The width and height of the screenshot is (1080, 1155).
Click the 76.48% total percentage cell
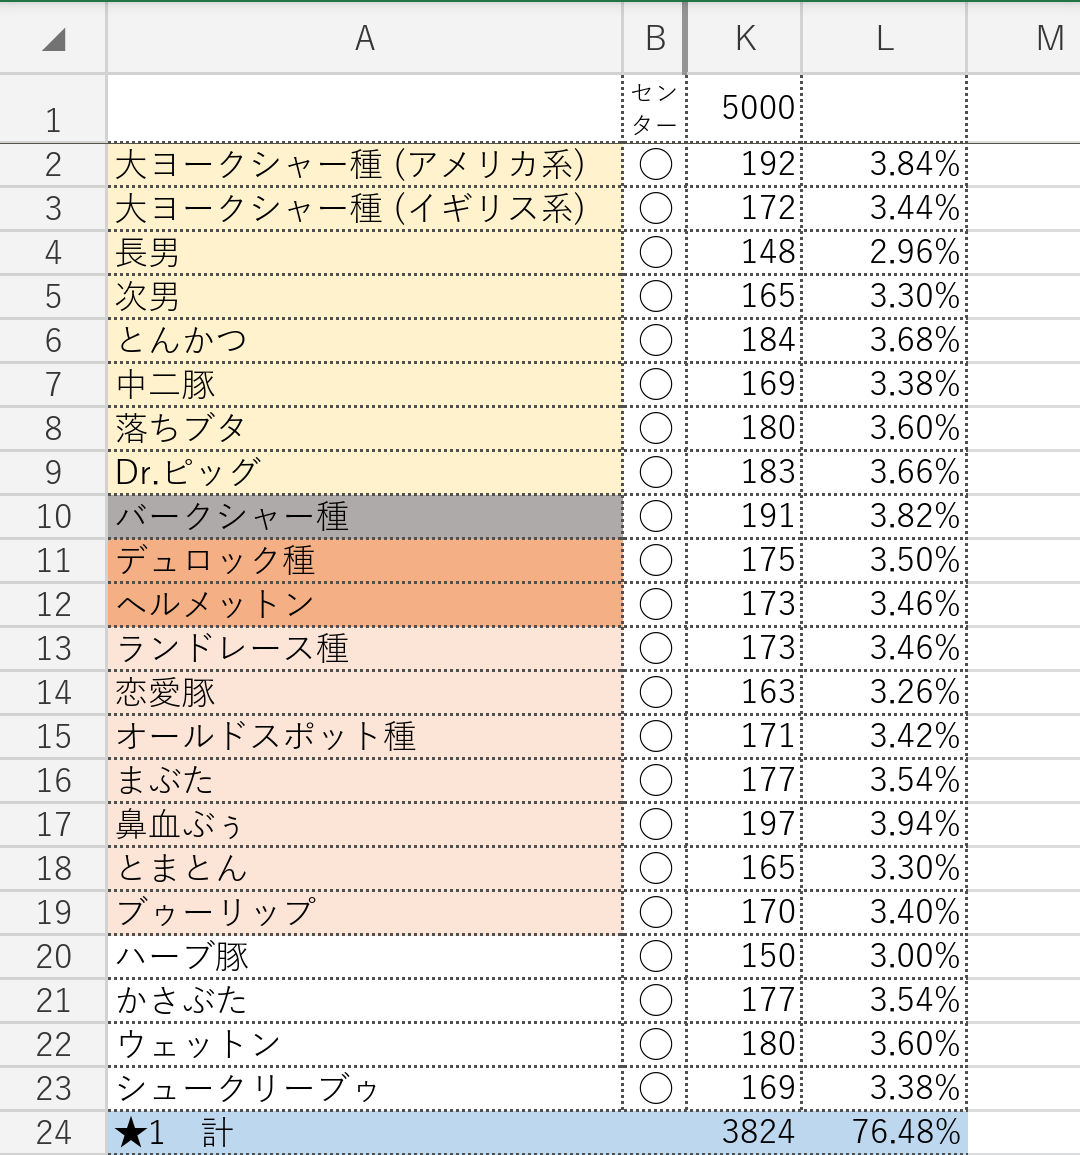[884, 1132]
